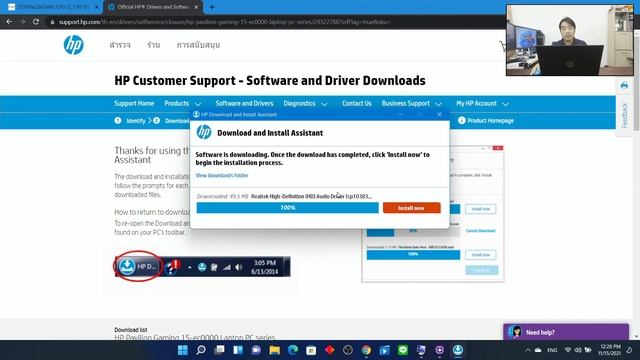This screenshot has height=360, width=640.
Task: Open the Contact Us menu item
Action: 357,103
